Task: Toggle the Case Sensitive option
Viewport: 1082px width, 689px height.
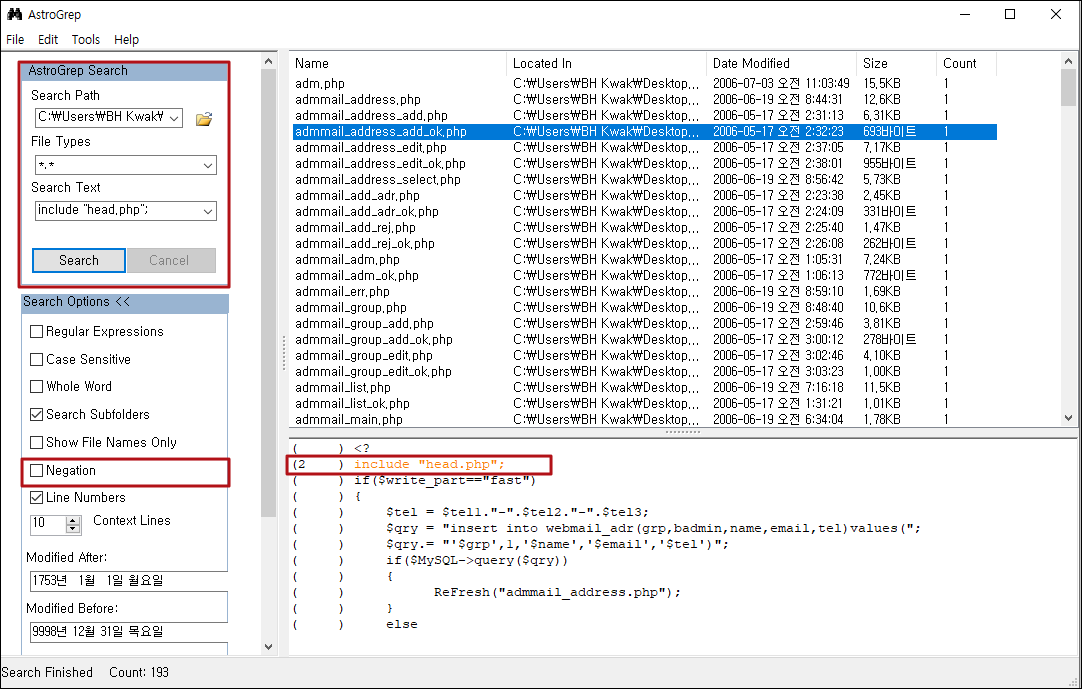Action: 37,360
